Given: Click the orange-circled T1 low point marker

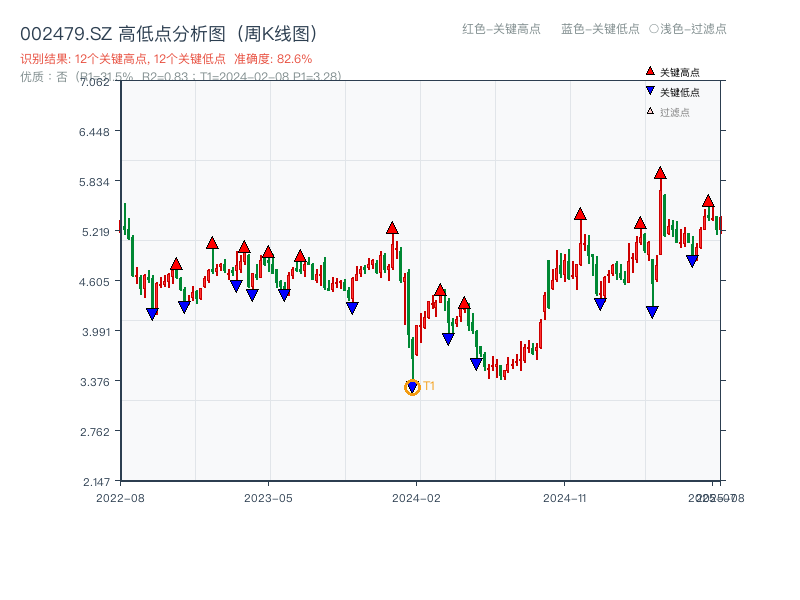Looking at the screenshot, I should coord(412,388).
